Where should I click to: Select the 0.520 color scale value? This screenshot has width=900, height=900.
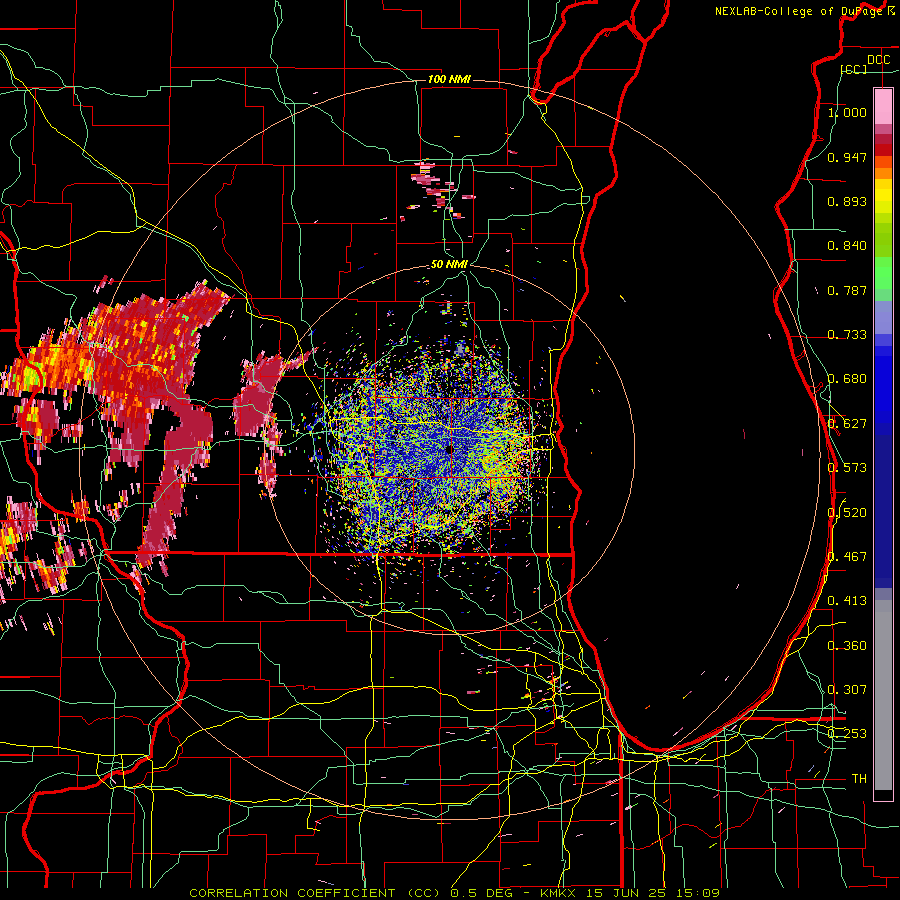847,513
